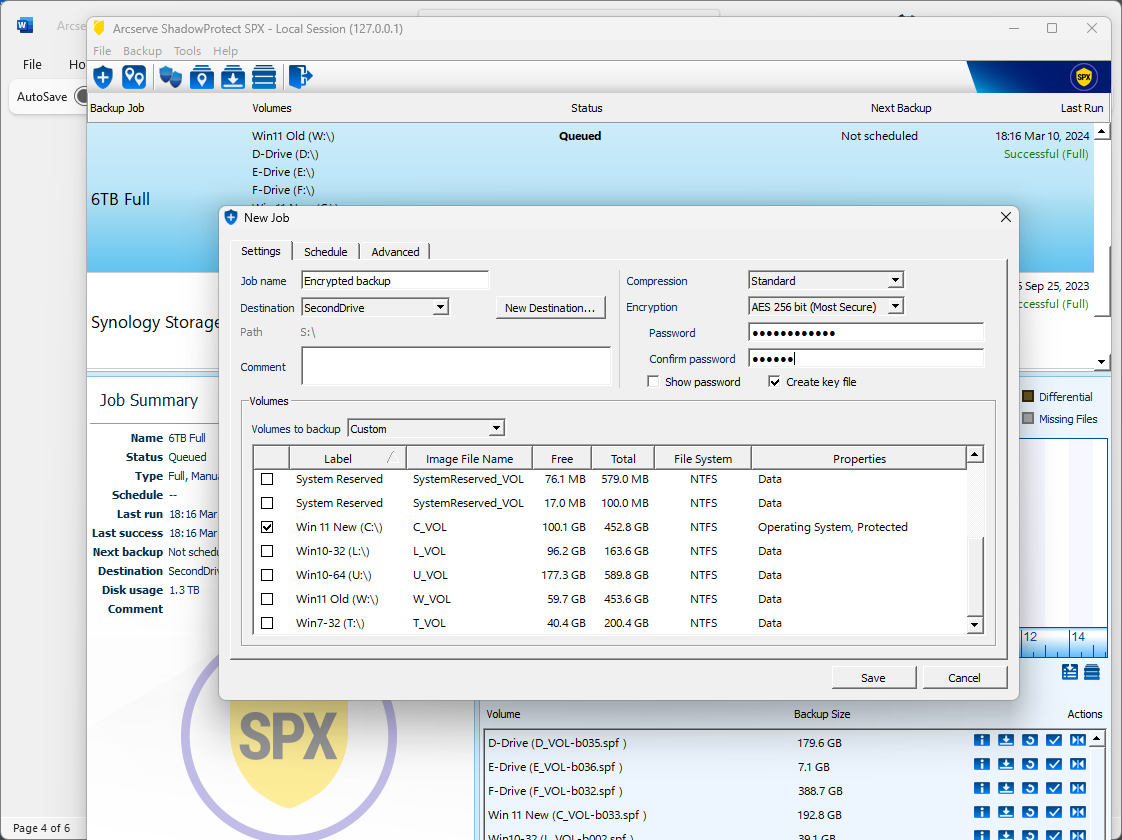Click the stacked-disks icon above Actions
The image size is (1122, 840).
1092,672
